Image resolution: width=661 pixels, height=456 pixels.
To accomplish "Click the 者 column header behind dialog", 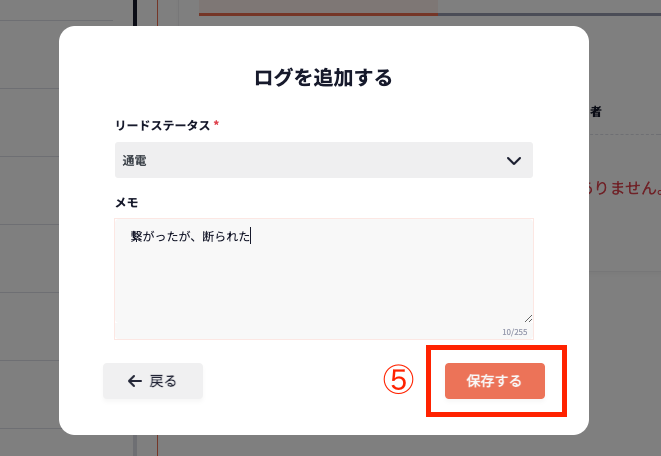I will [595, 112].
